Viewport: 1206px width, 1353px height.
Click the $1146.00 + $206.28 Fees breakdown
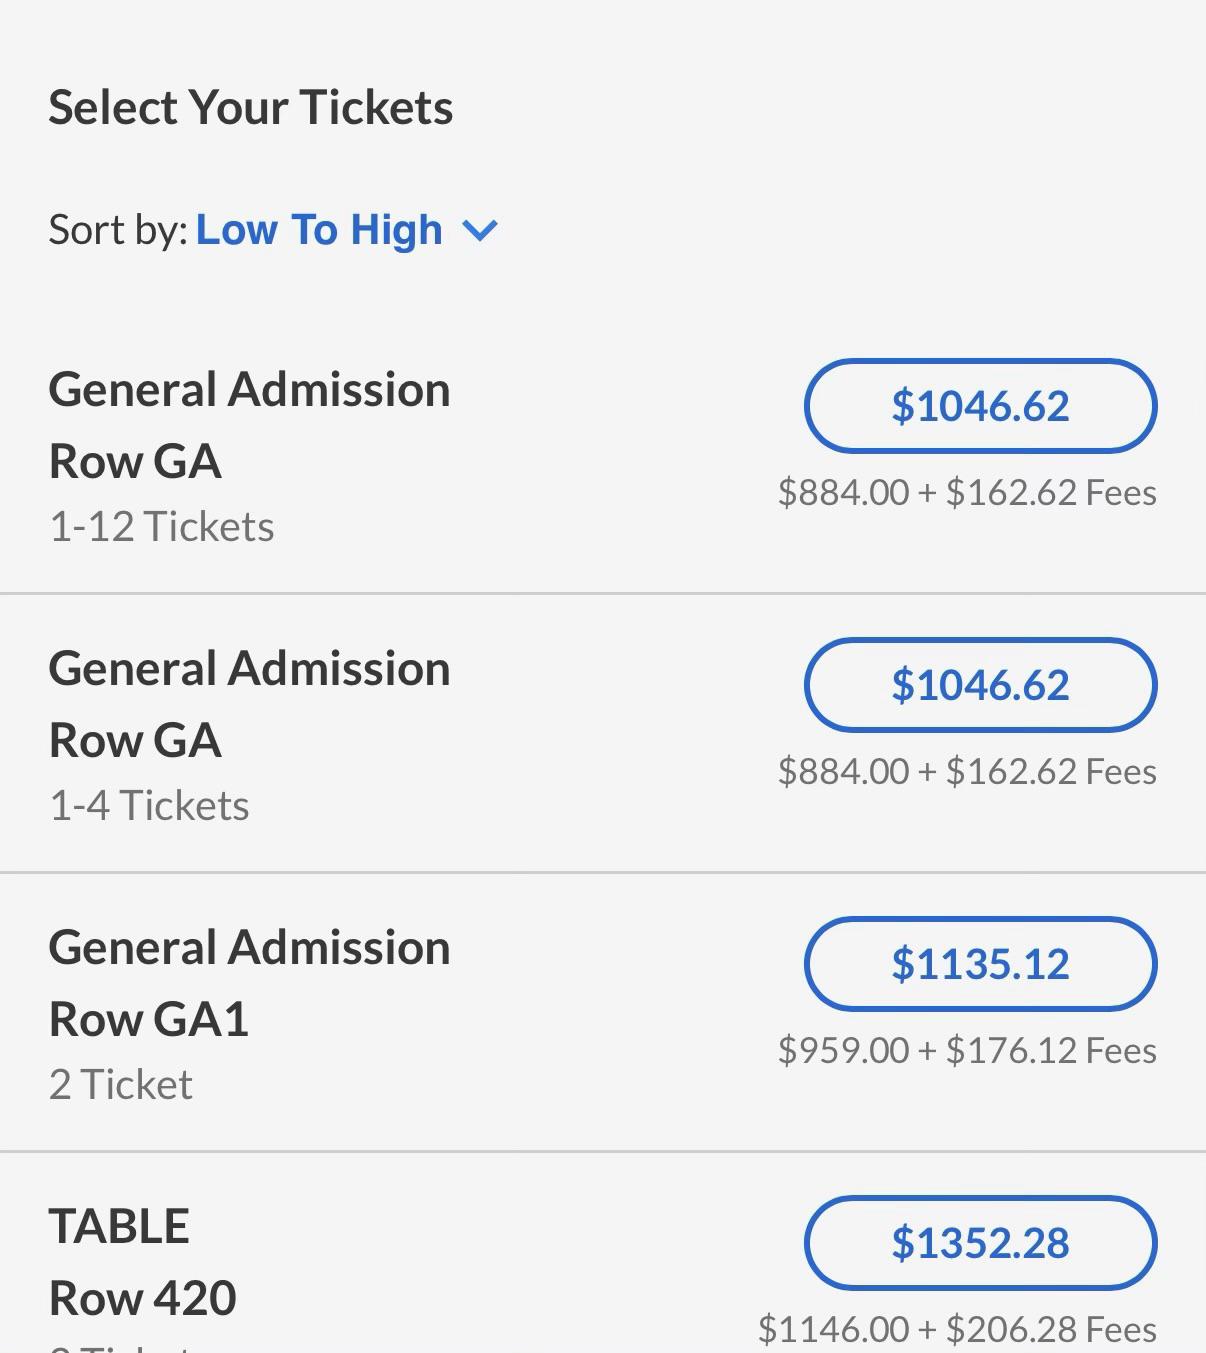pyautogui.click(x=957, y=1329)
